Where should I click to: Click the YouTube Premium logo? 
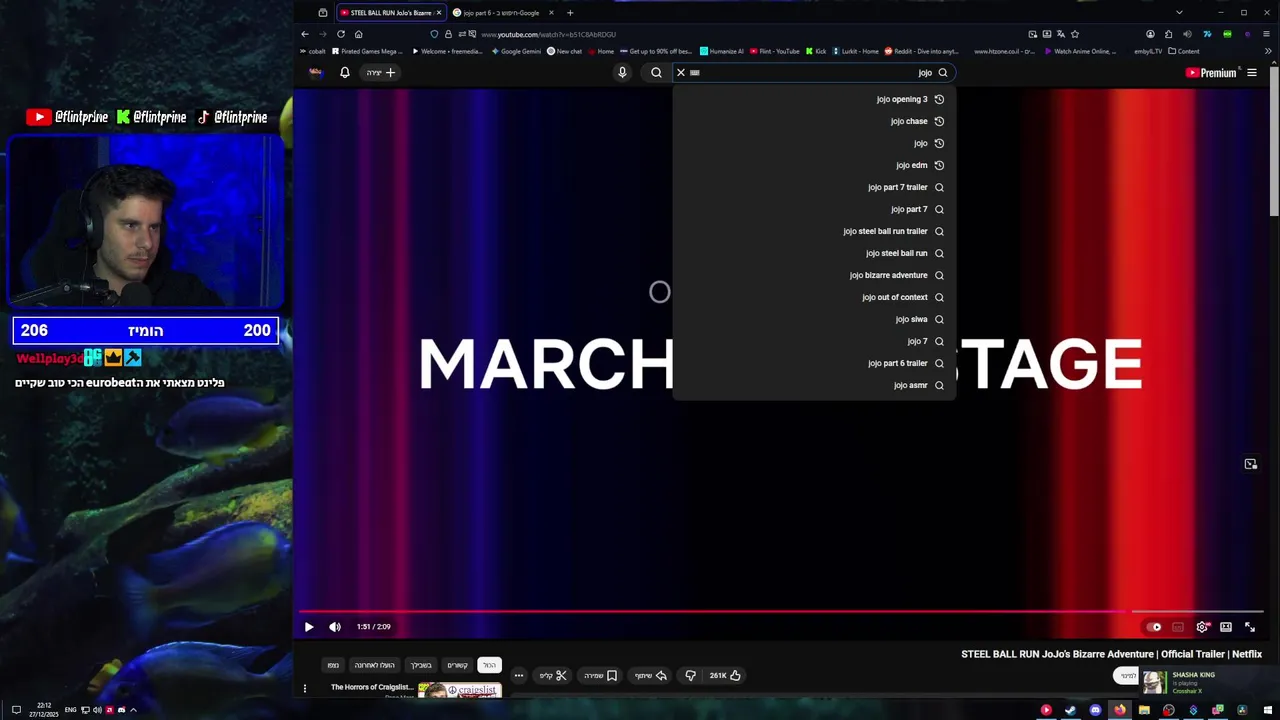[1211, 72]
